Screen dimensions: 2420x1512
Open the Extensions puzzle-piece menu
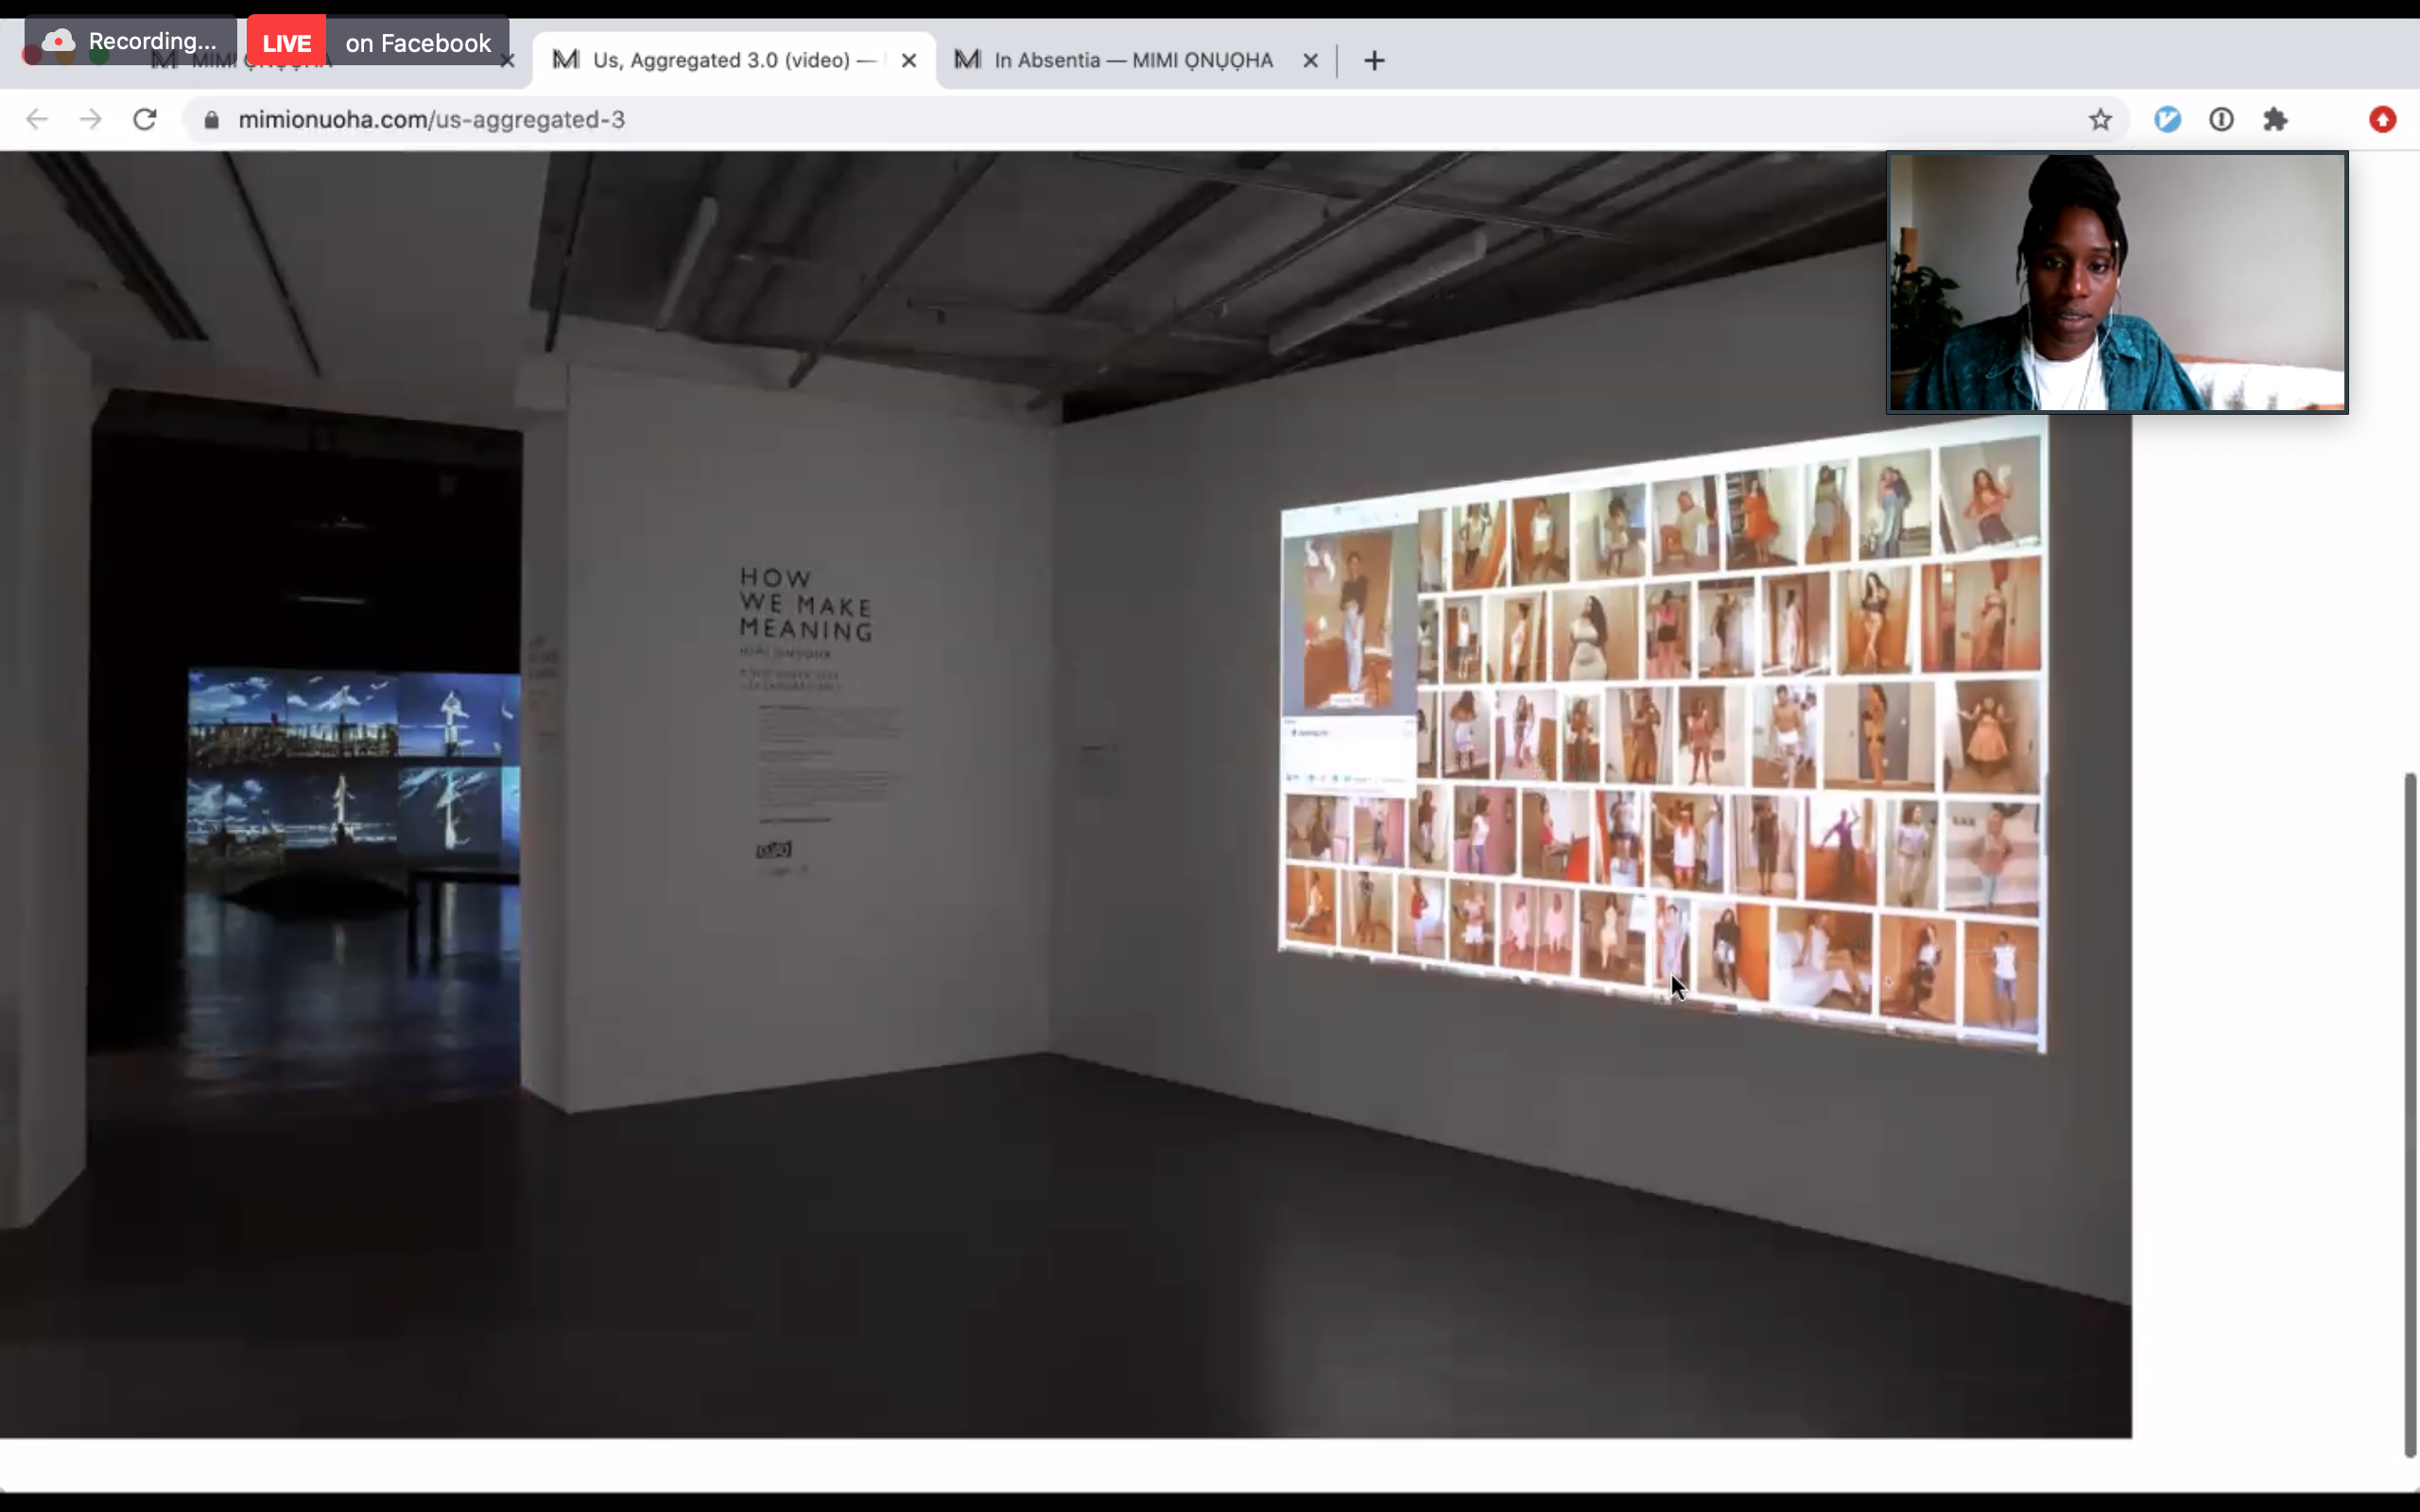coord(2275,120)
